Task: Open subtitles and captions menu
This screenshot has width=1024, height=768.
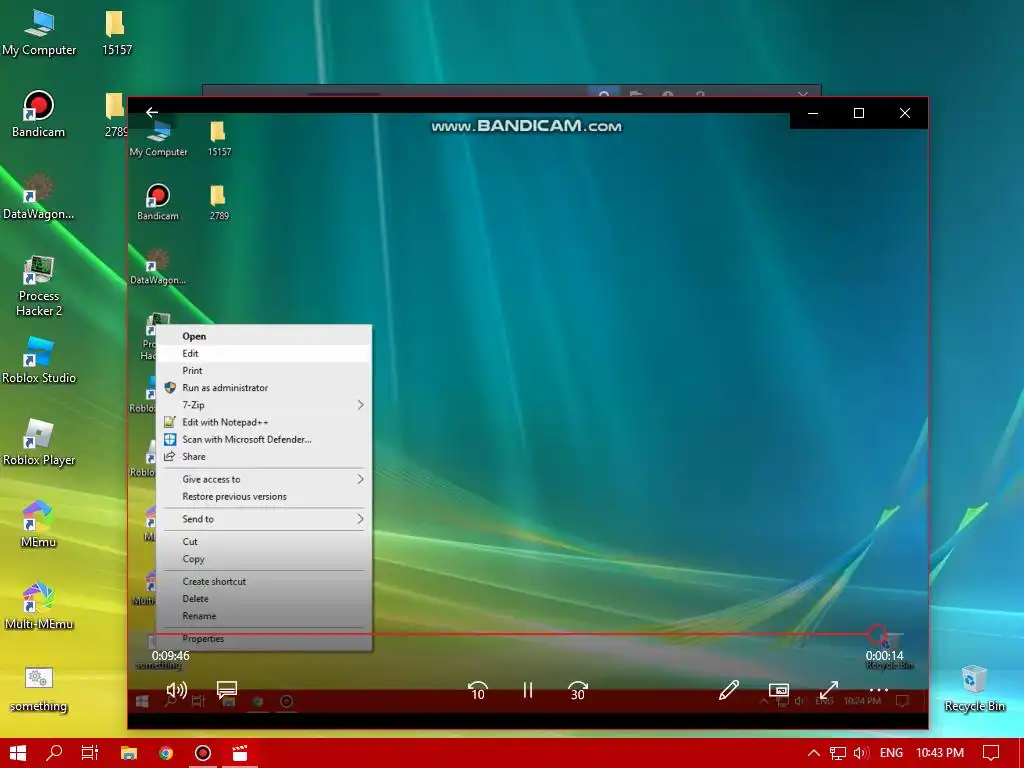Action: click(227, 690)
